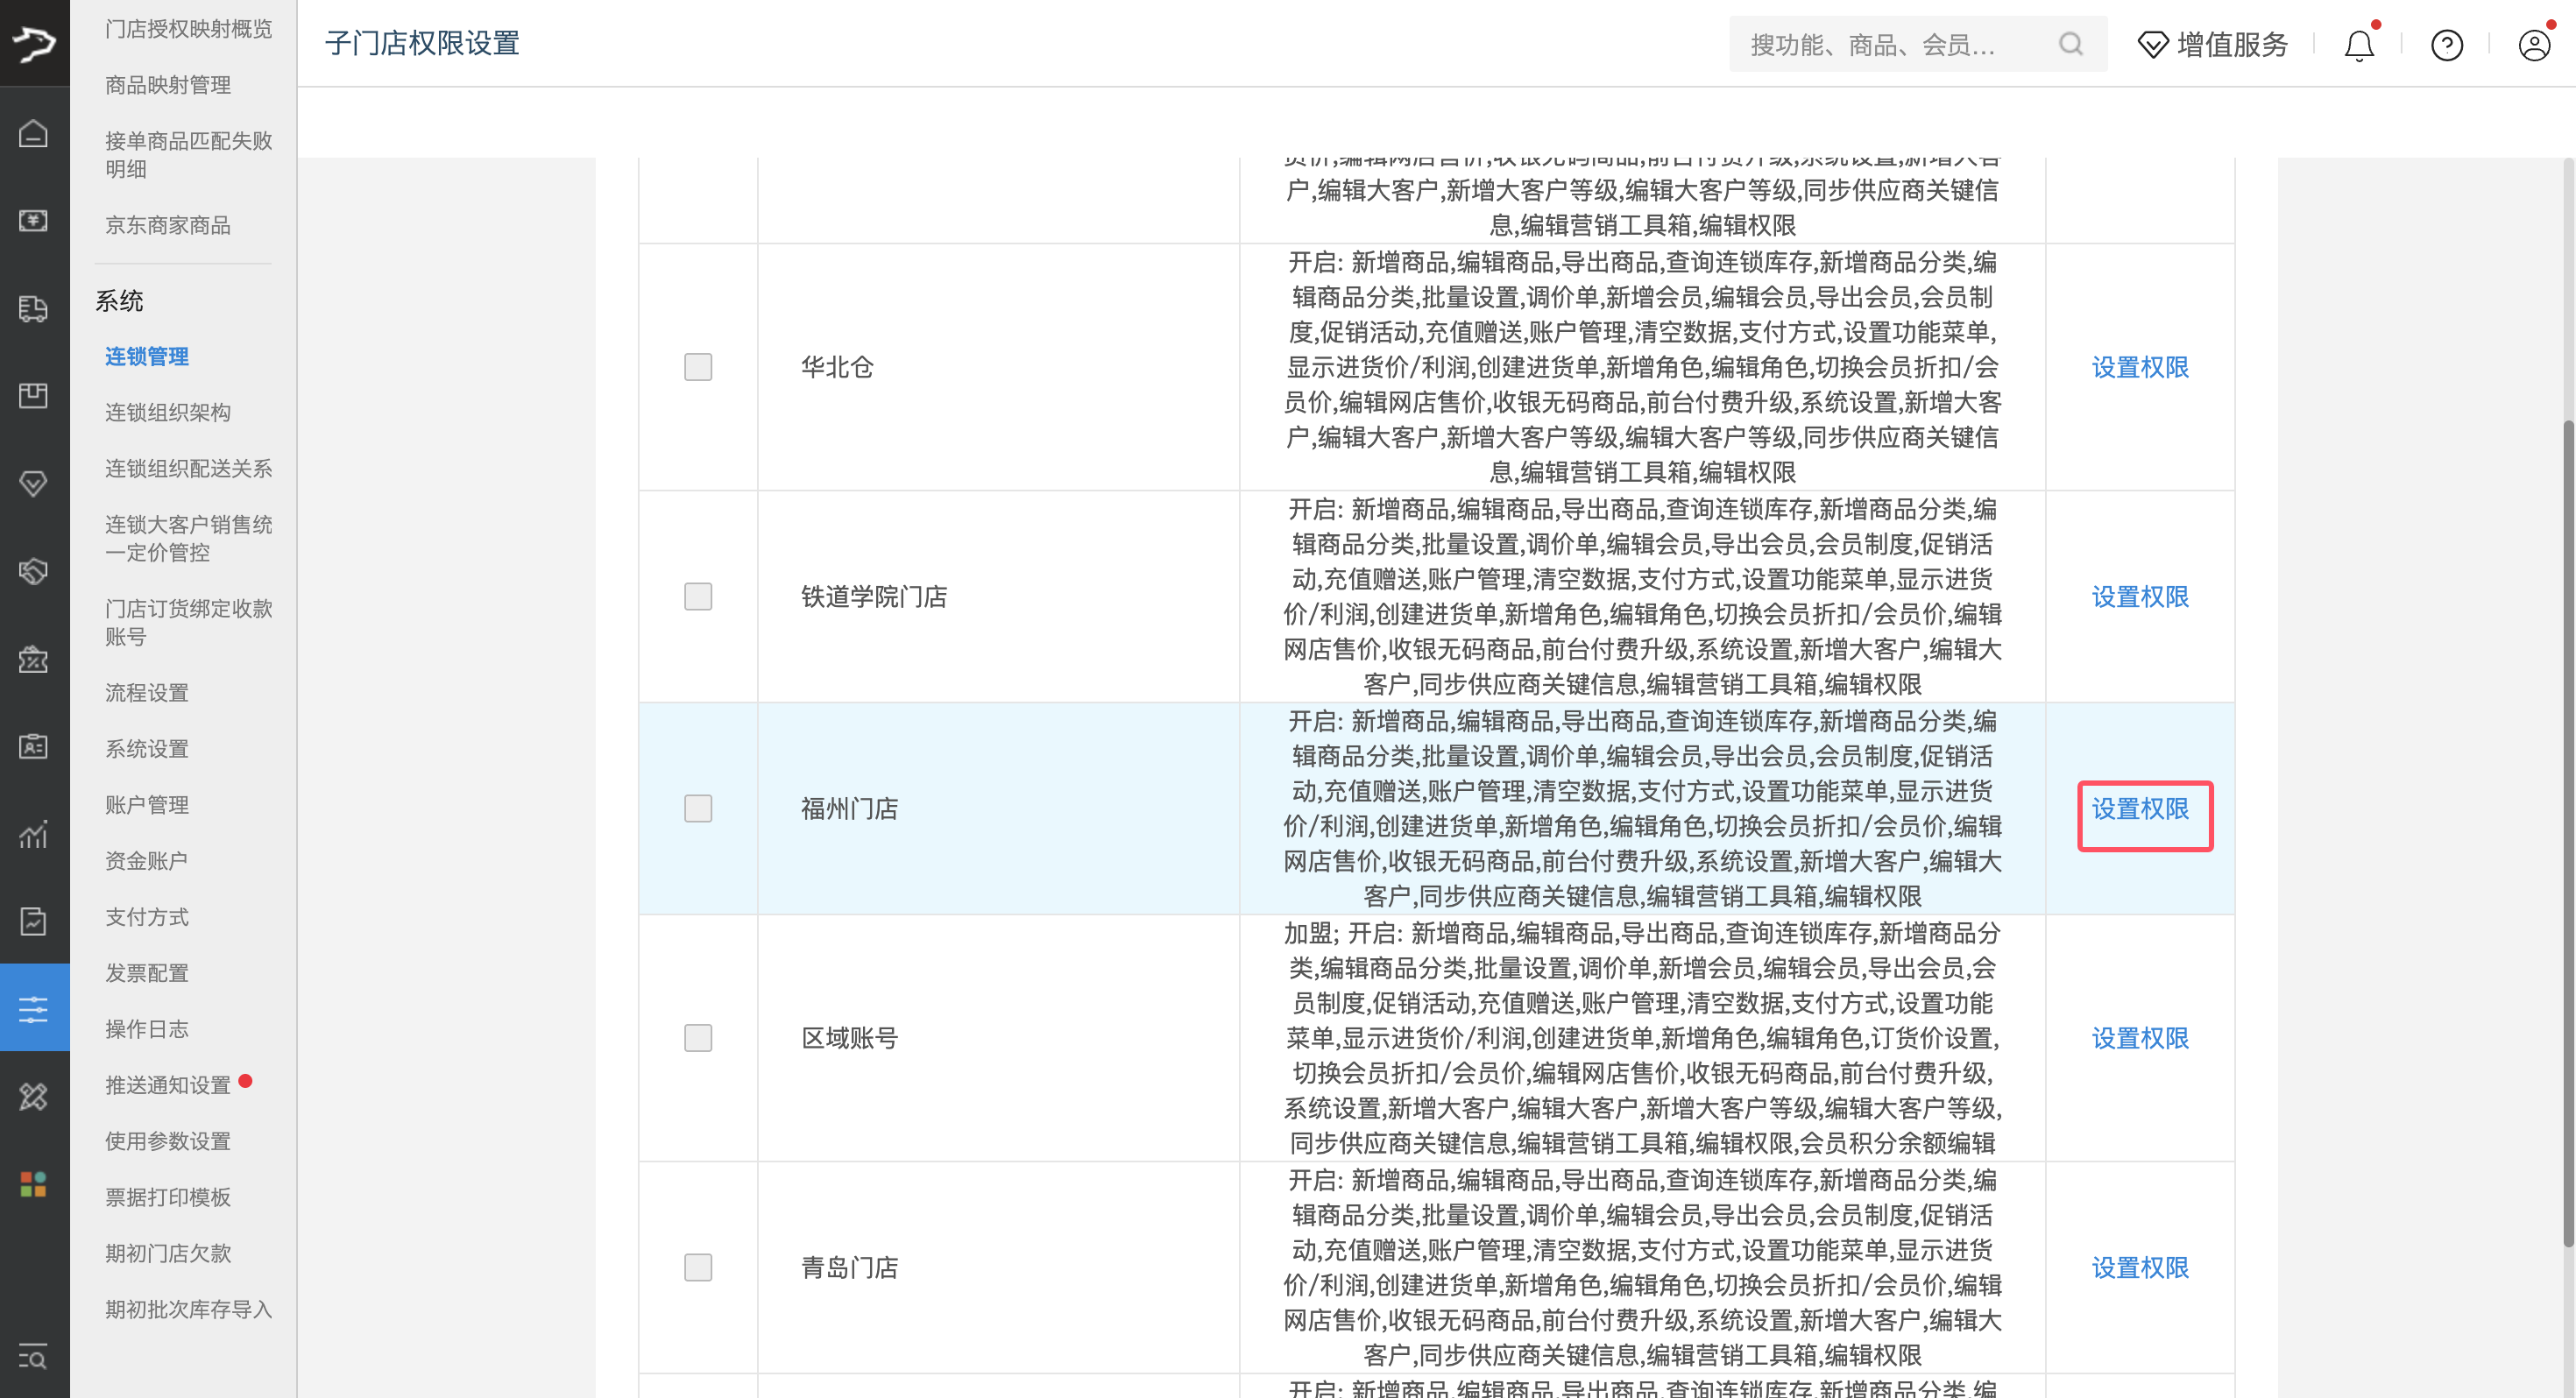This screenshot has height=1398, width=2576.
Task: Open 连锁大客户销售统一定价管控 menu item
Action: (x=188, y=539)
